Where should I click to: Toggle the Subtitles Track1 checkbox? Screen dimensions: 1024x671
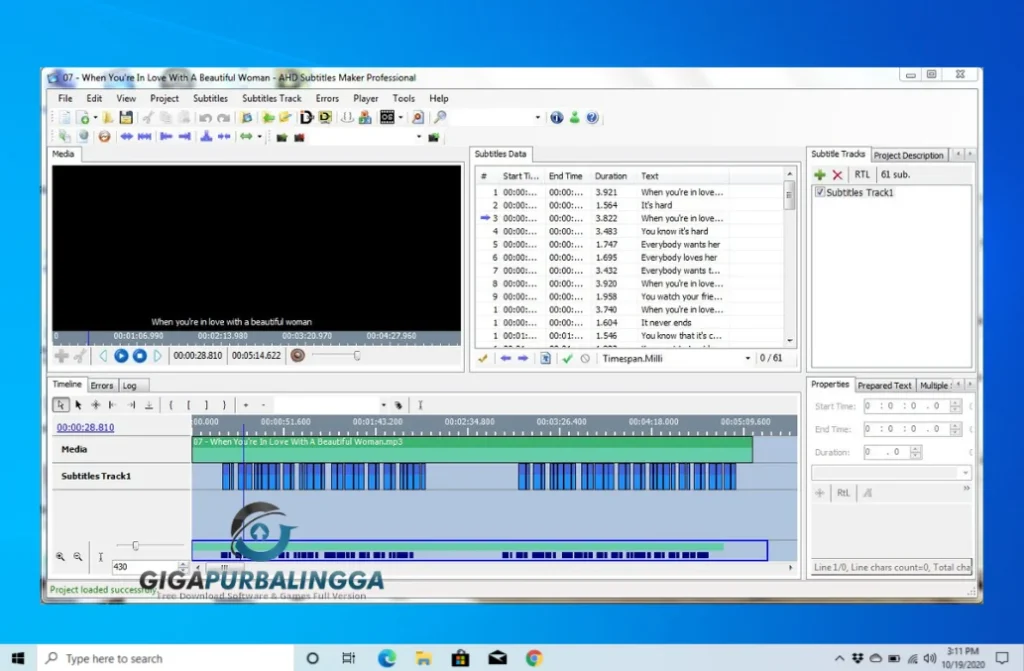point(821,192)
